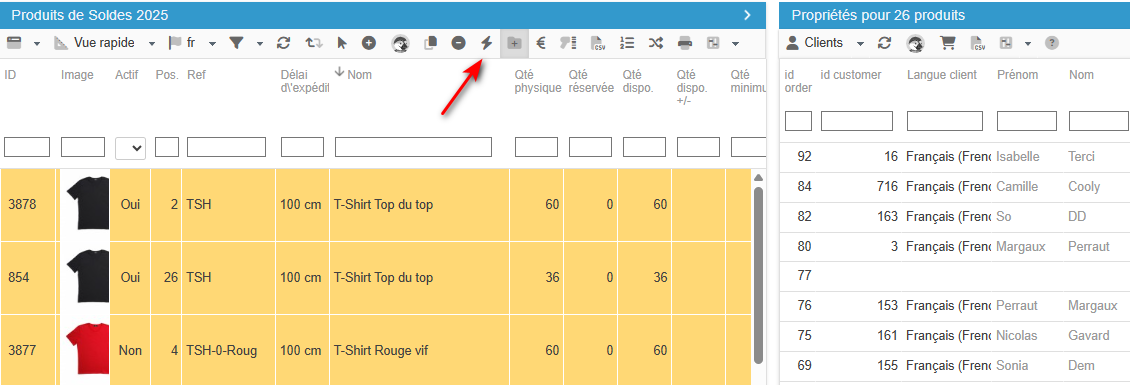Click the numbered list positions icon
This screenshot has height=385, width=1130.
click(627, 43)
